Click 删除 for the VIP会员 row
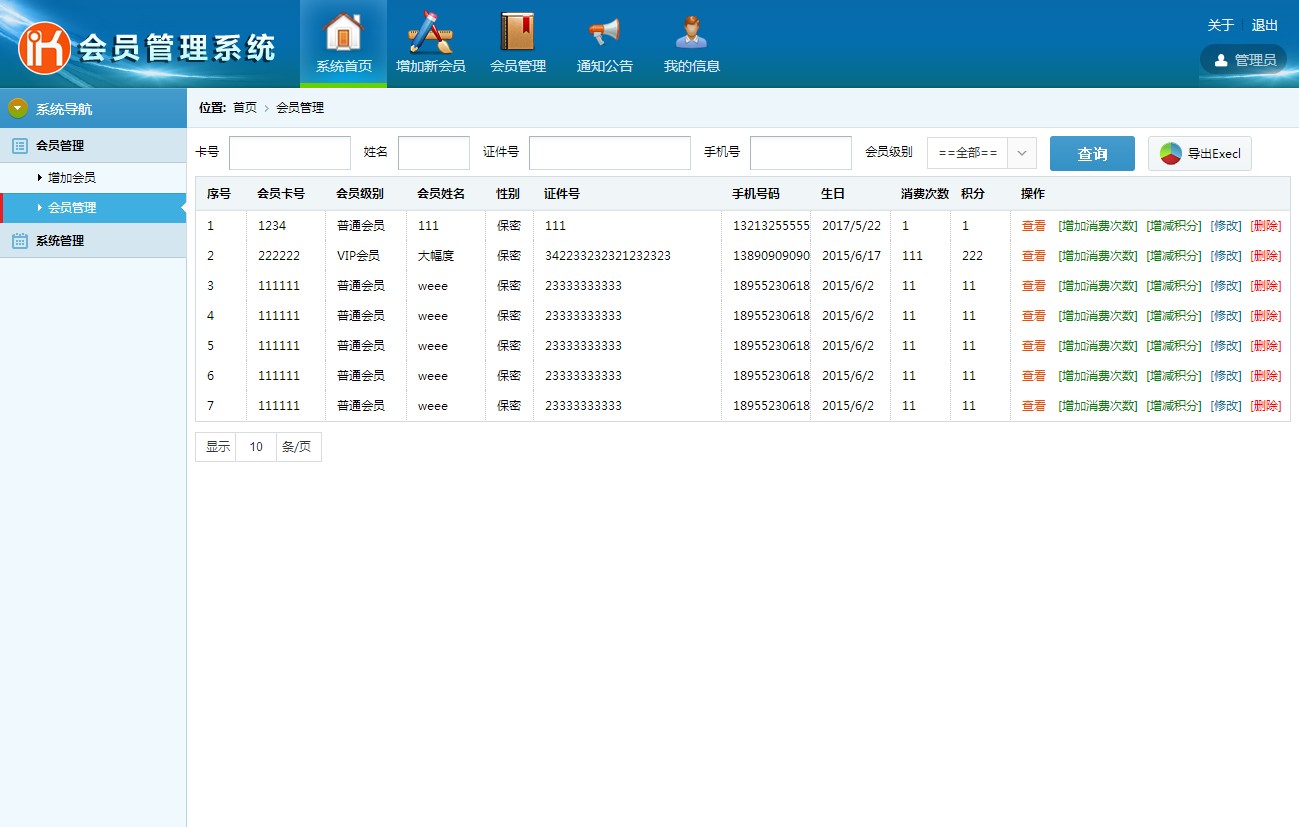 1265,256
